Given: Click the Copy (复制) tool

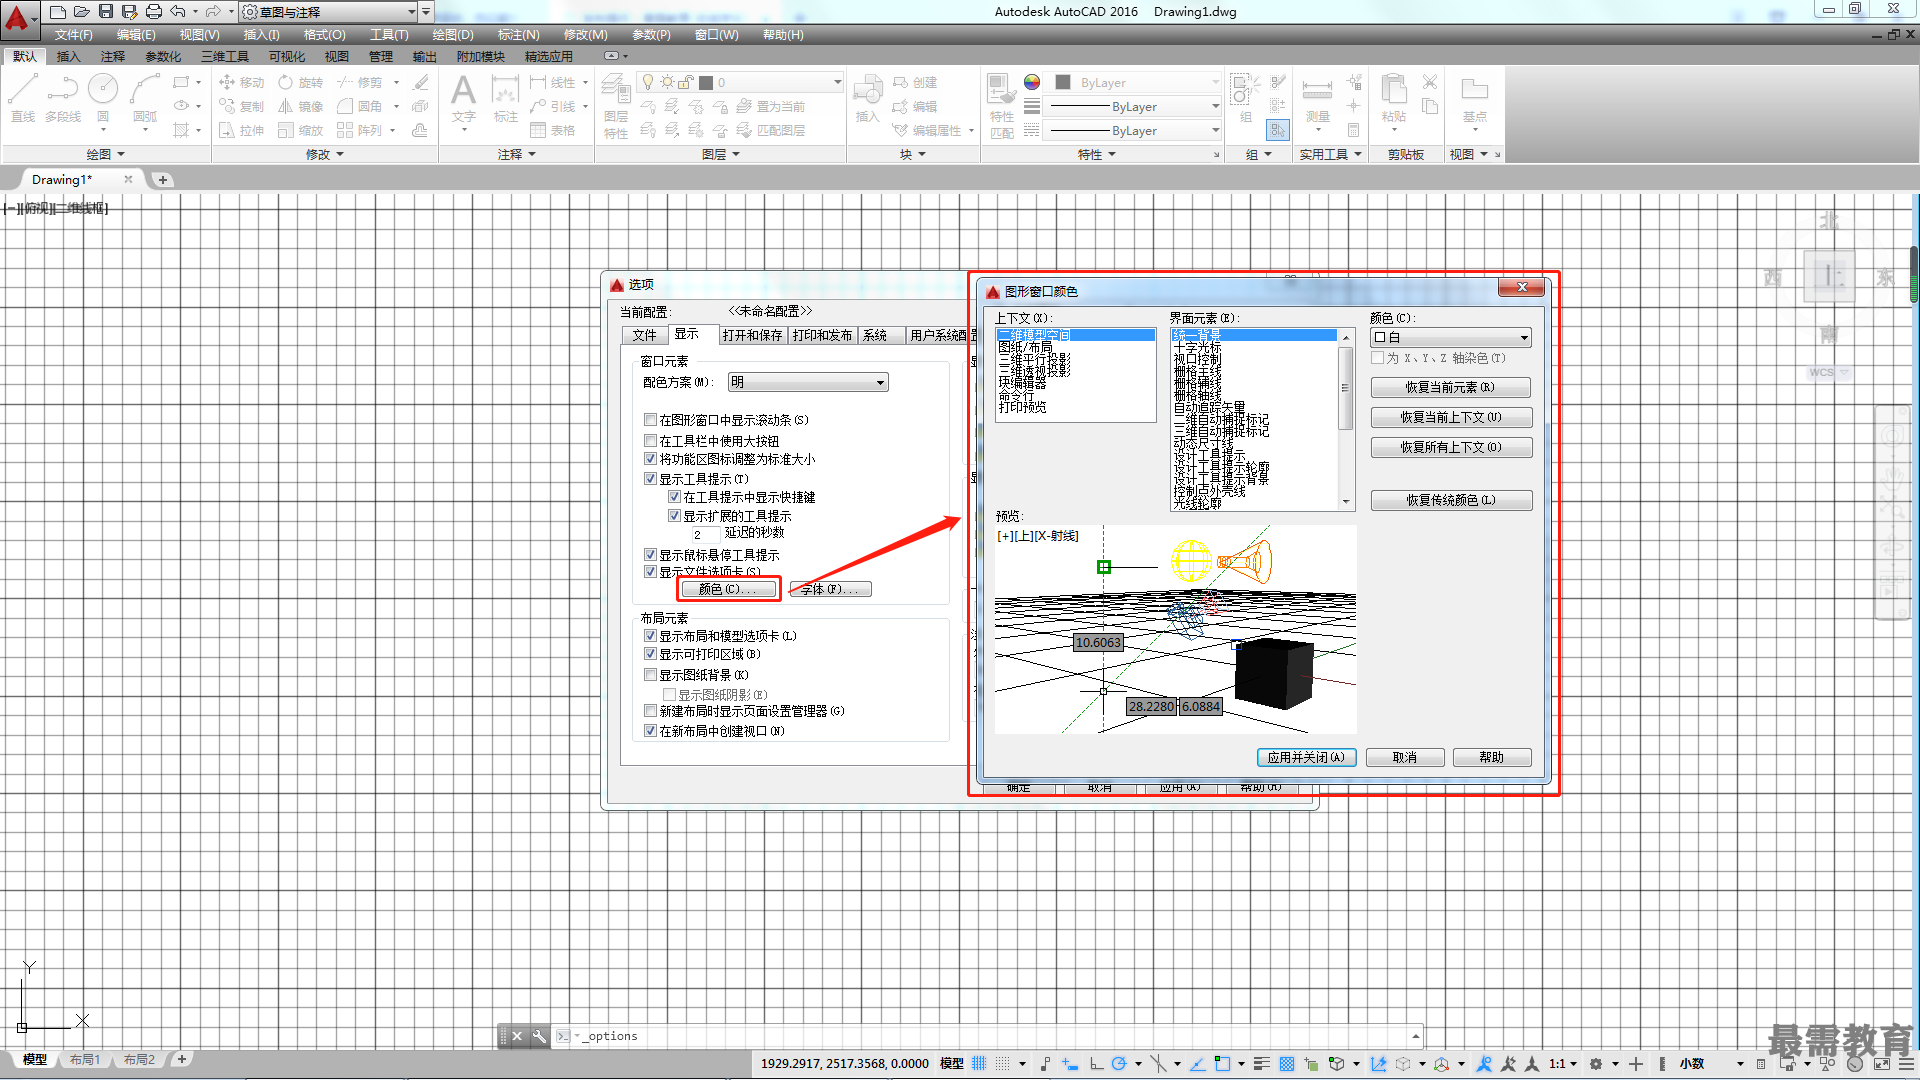Looking at the screenshot, I should (x=241, y=106).
